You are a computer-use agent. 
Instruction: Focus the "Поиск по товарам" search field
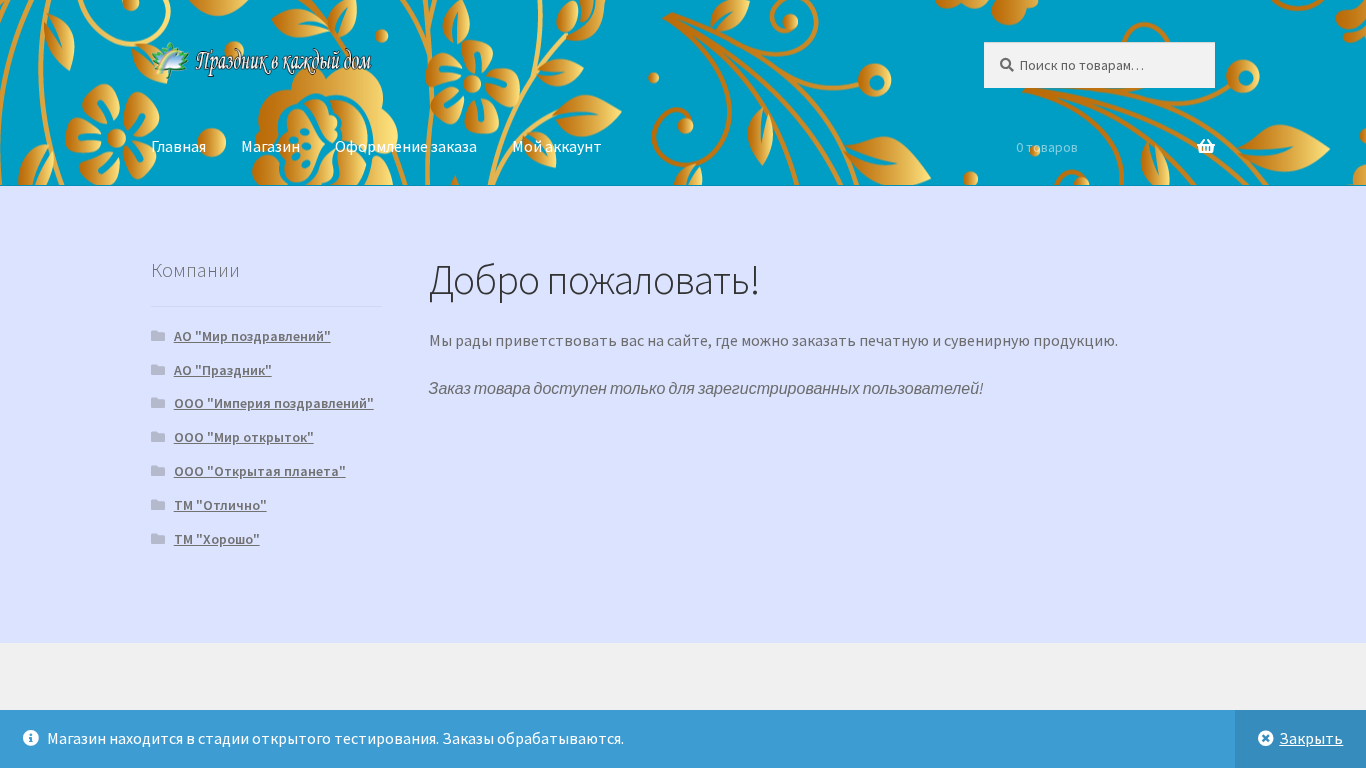[x=1099, y=65]
